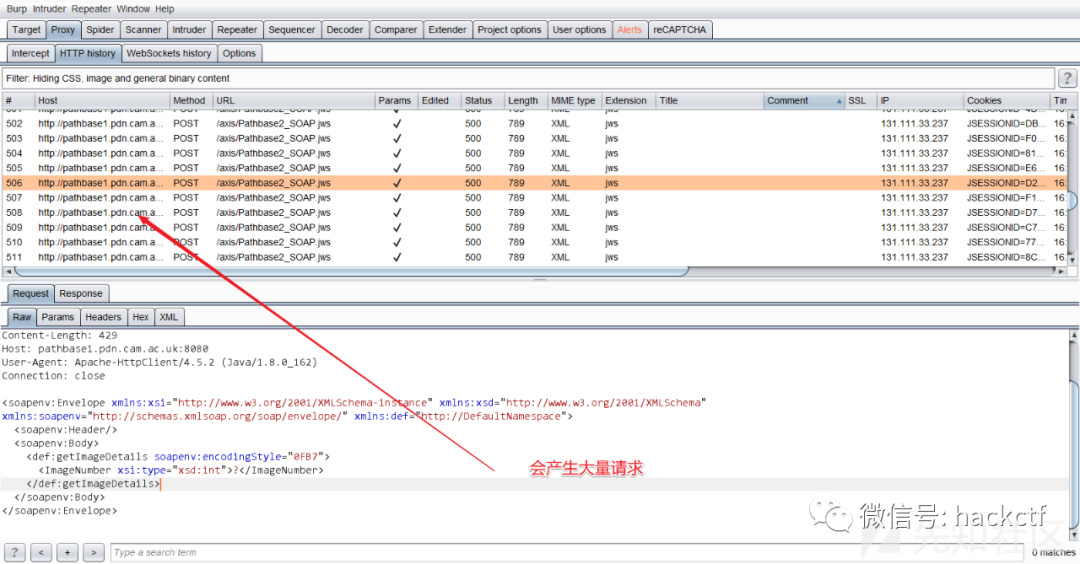
Task: Open the Scanner tab
Action: click(x=143, y=30)
